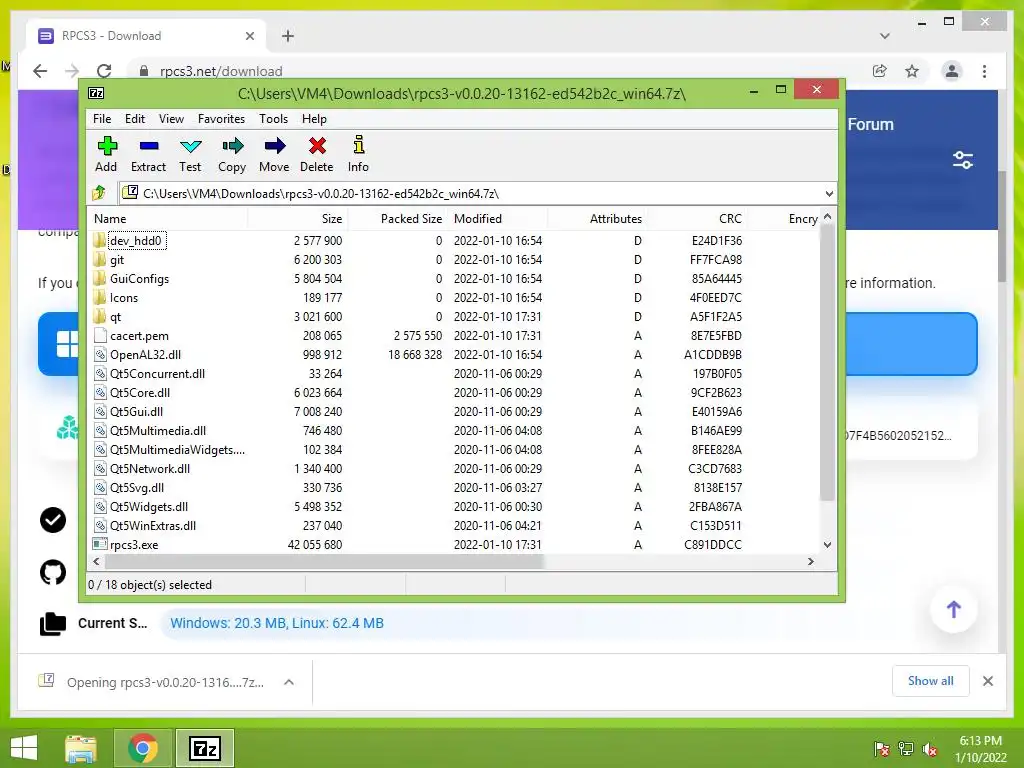Select the git folder icon
The image size is (1024, 768).
point(99,259)
